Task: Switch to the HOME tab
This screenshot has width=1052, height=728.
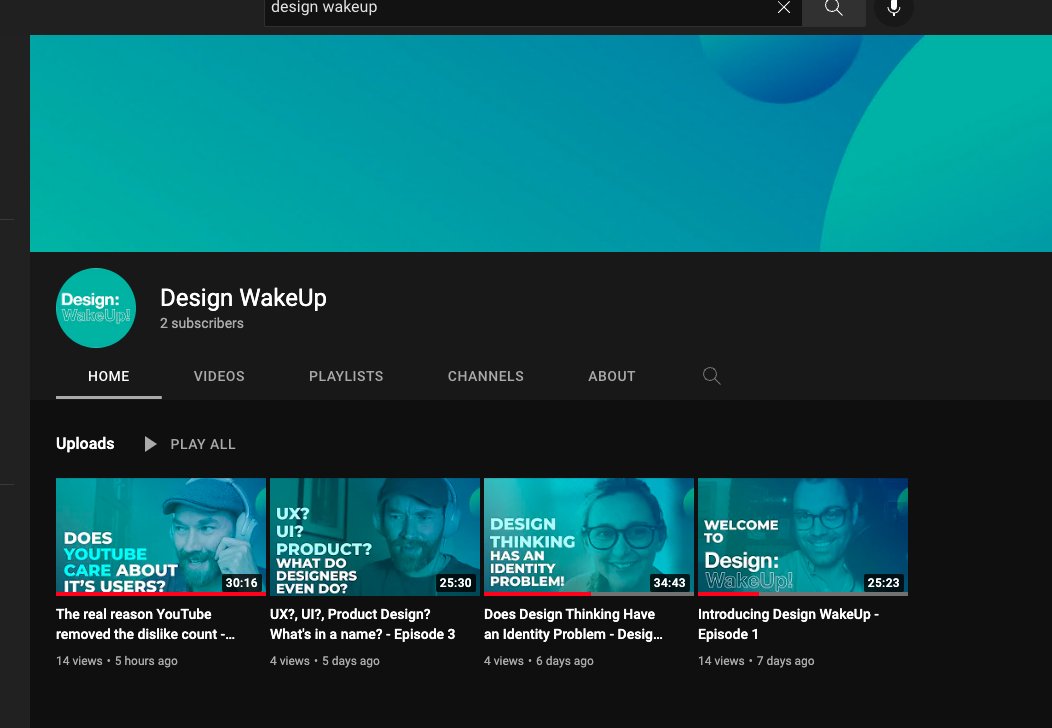Action: coord(109,376)
